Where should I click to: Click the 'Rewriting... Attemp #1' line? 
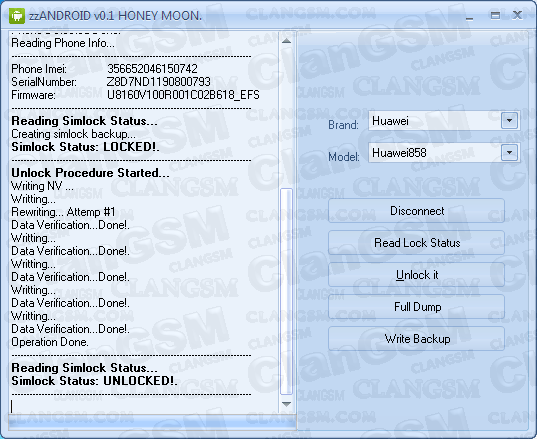(63, 212)
